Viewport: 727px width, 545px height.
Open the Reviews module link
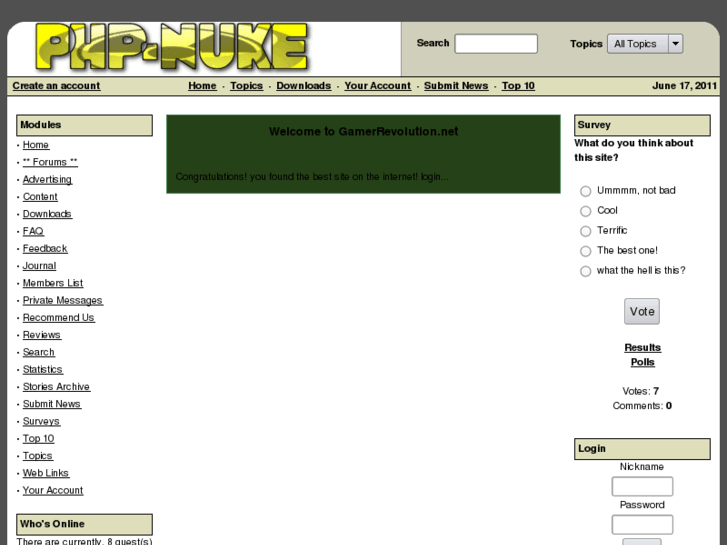click(42, 335)
